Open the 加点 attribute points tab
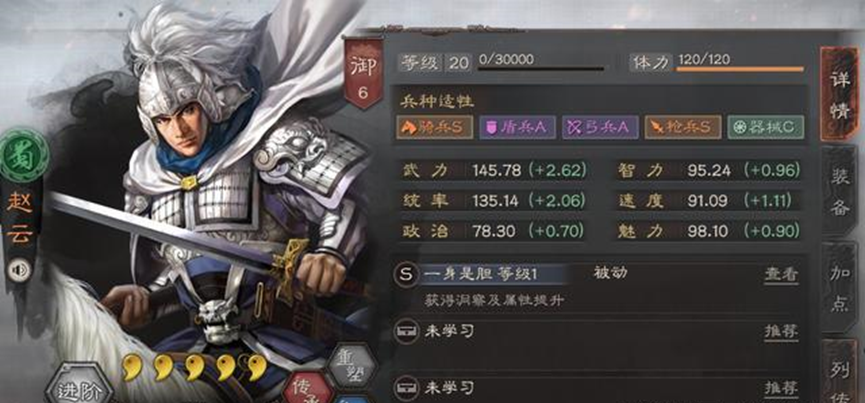 (840, 288)
